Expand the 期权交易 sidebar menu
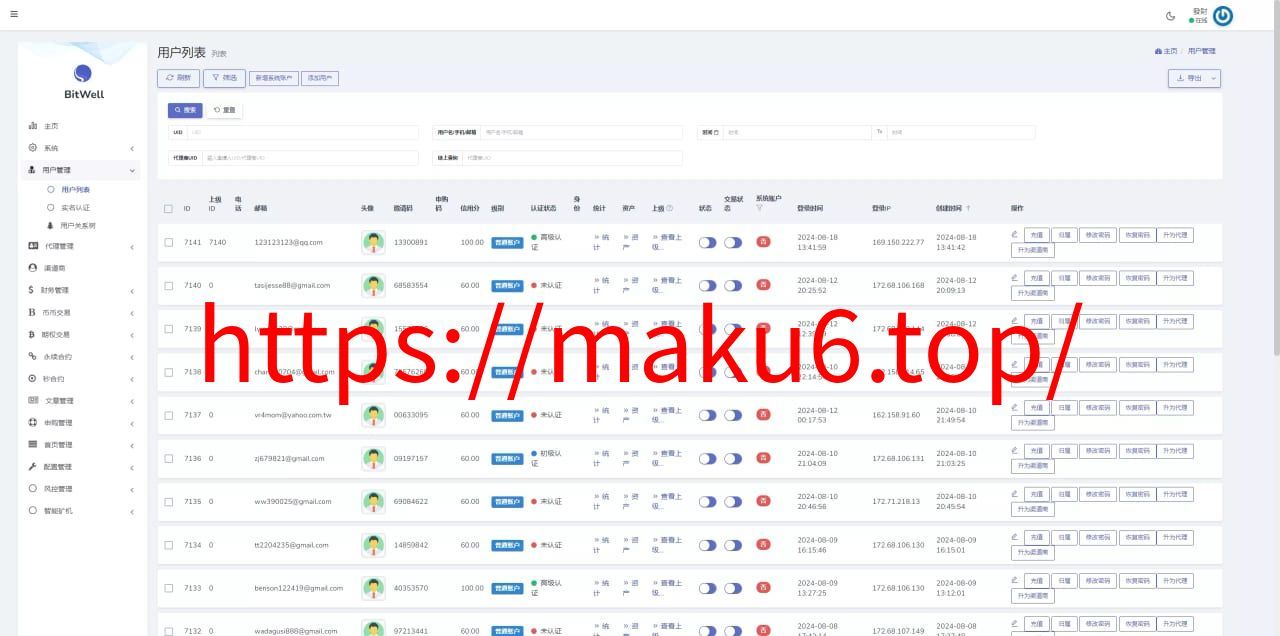This screenshot has height=636, width=1280. [80, 334]
